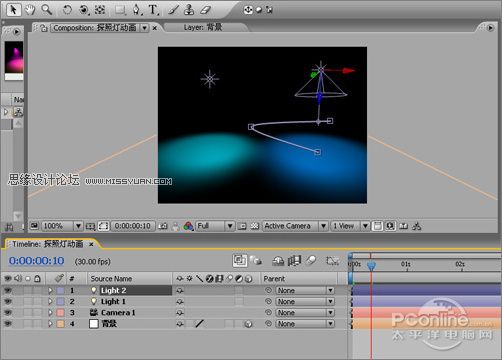The width and height of the screenshot is (502, 360).
Task: Open the 100% magnification dropdown
Action: click(x=62, y=226)
